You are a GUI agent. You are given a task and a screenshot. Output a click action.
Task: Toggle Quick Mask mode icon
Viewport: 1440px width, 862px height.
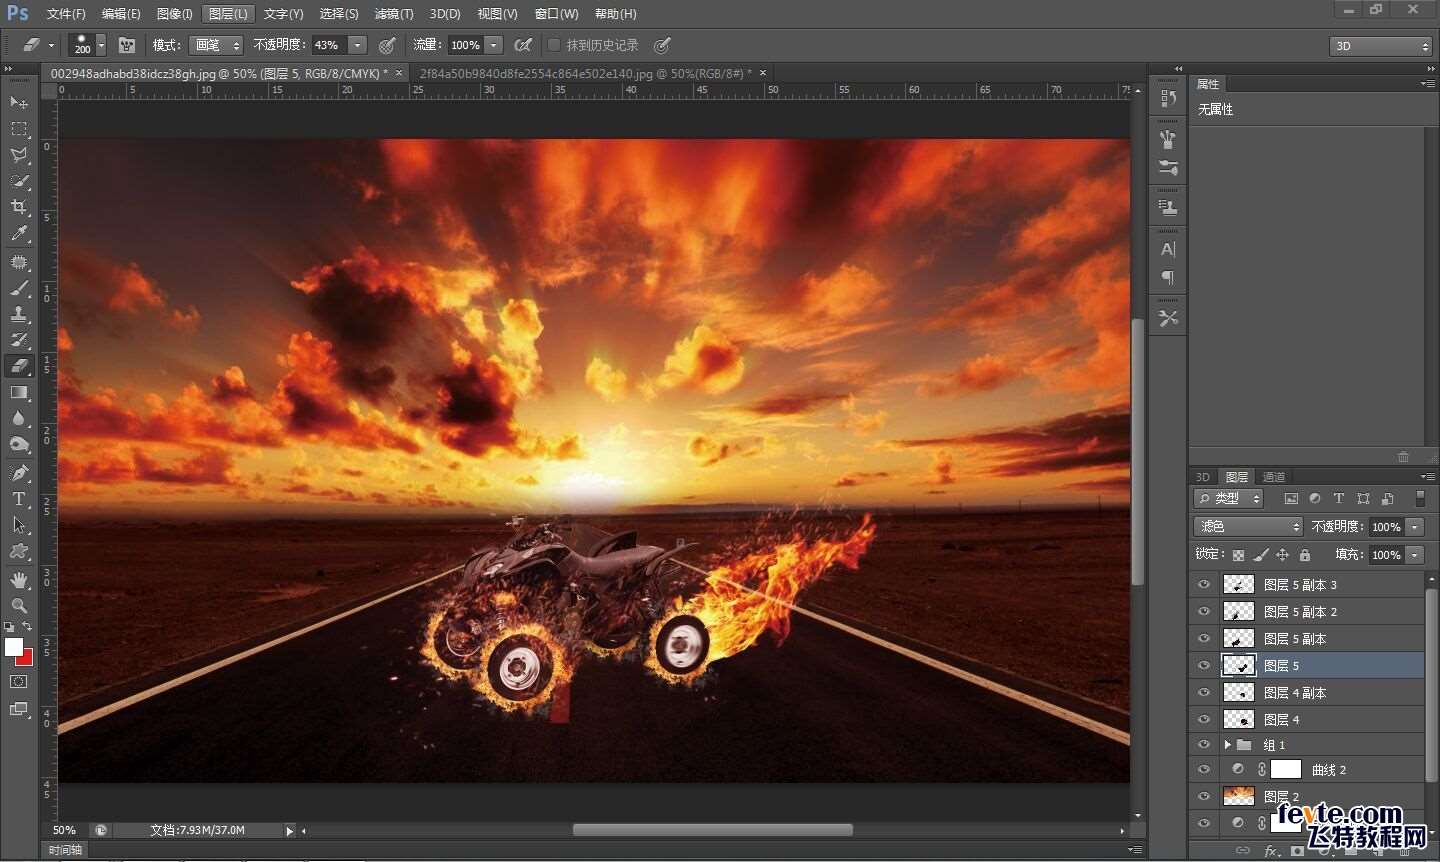point(19,682)
